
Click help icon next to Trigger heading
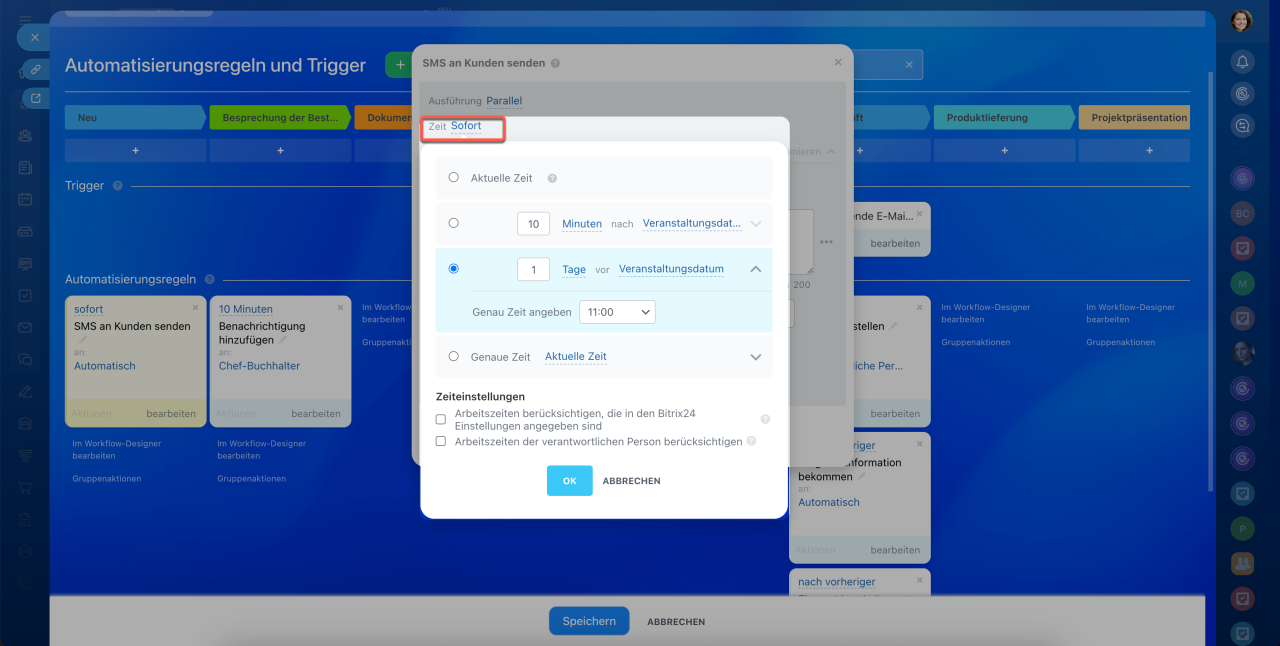tap(117, 186)
